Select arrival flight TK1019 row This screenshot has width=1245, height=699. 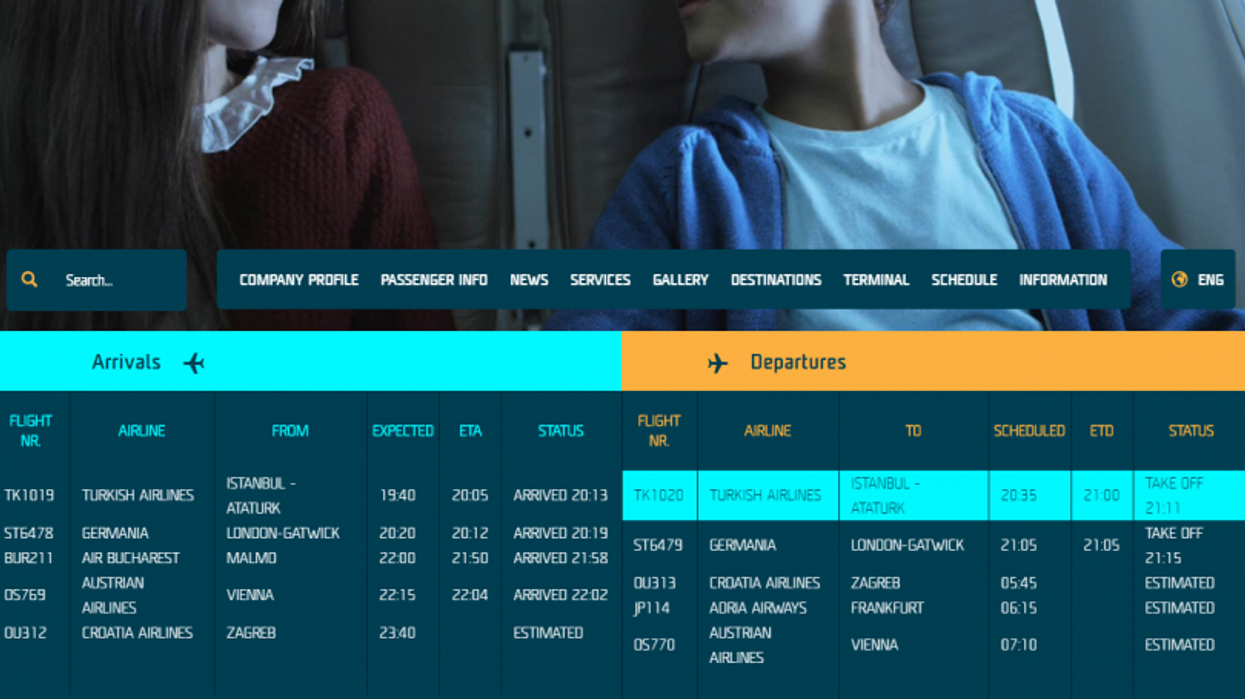tap(290, 496)
